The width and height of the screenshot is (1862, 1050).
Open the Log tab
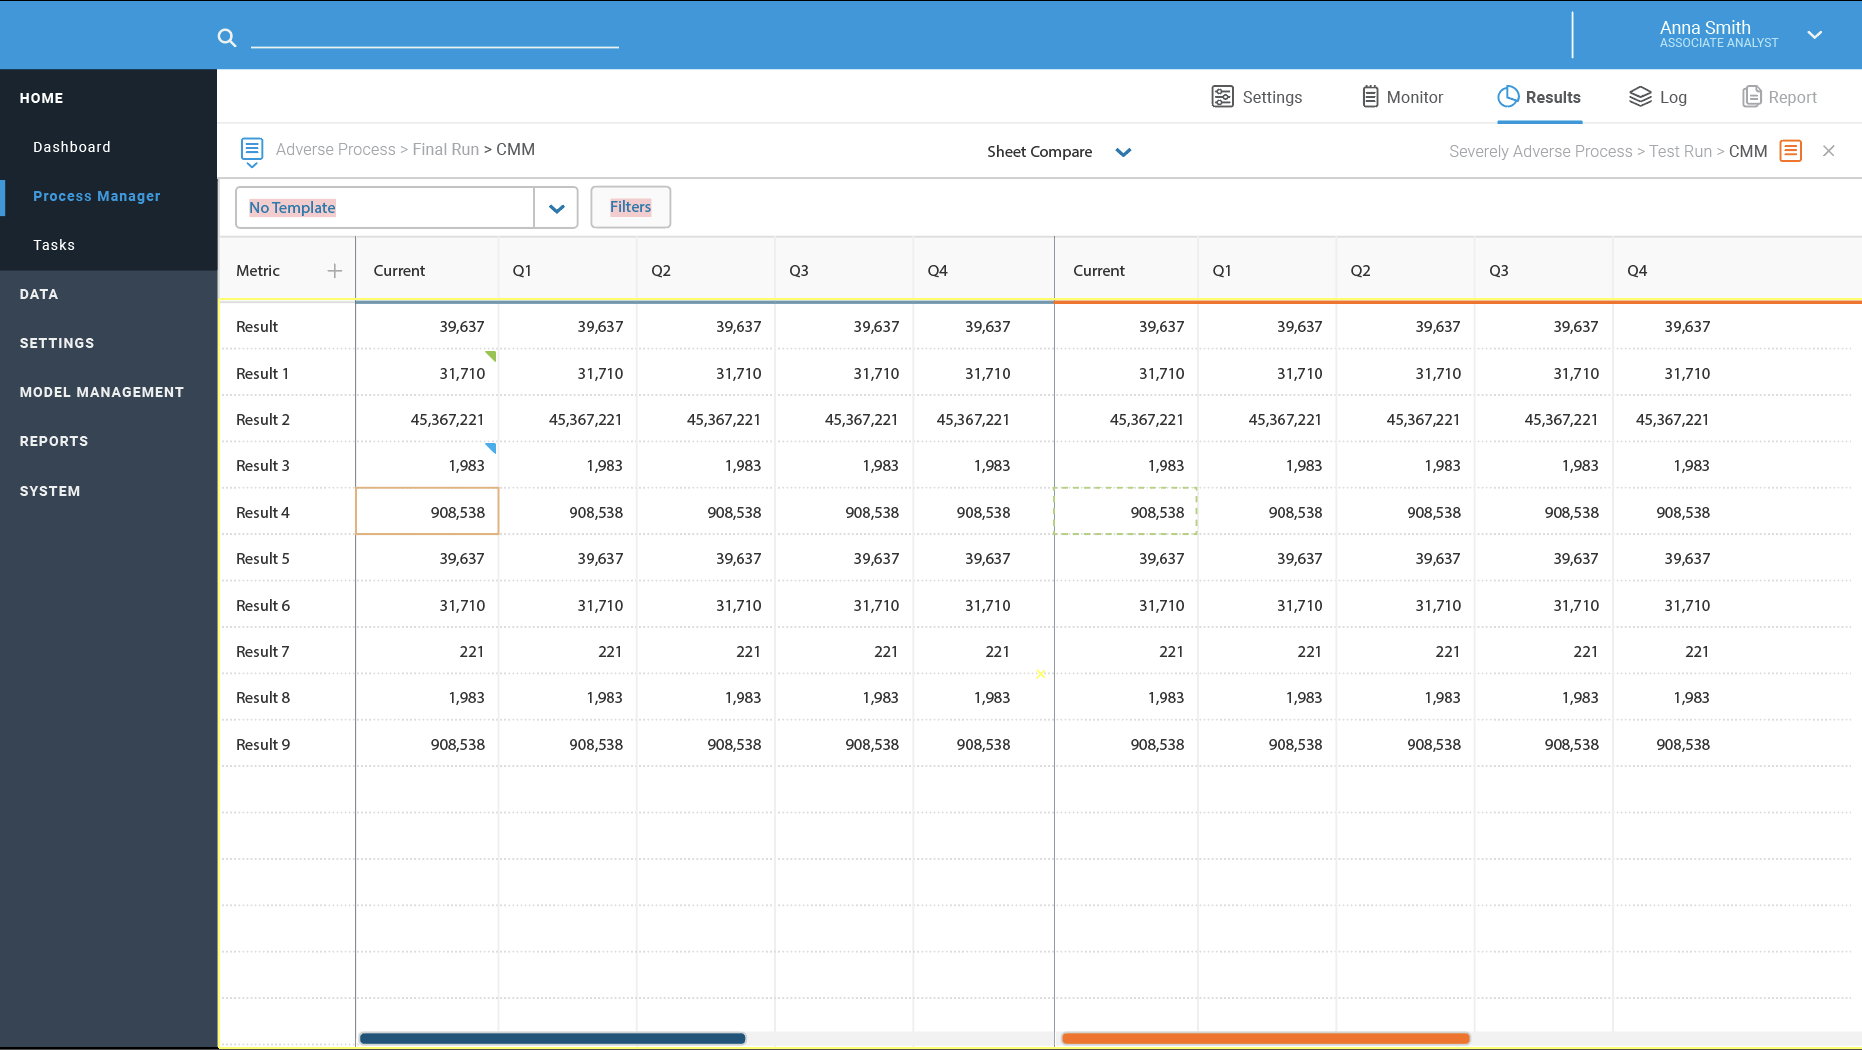[x=1658, y=97]
